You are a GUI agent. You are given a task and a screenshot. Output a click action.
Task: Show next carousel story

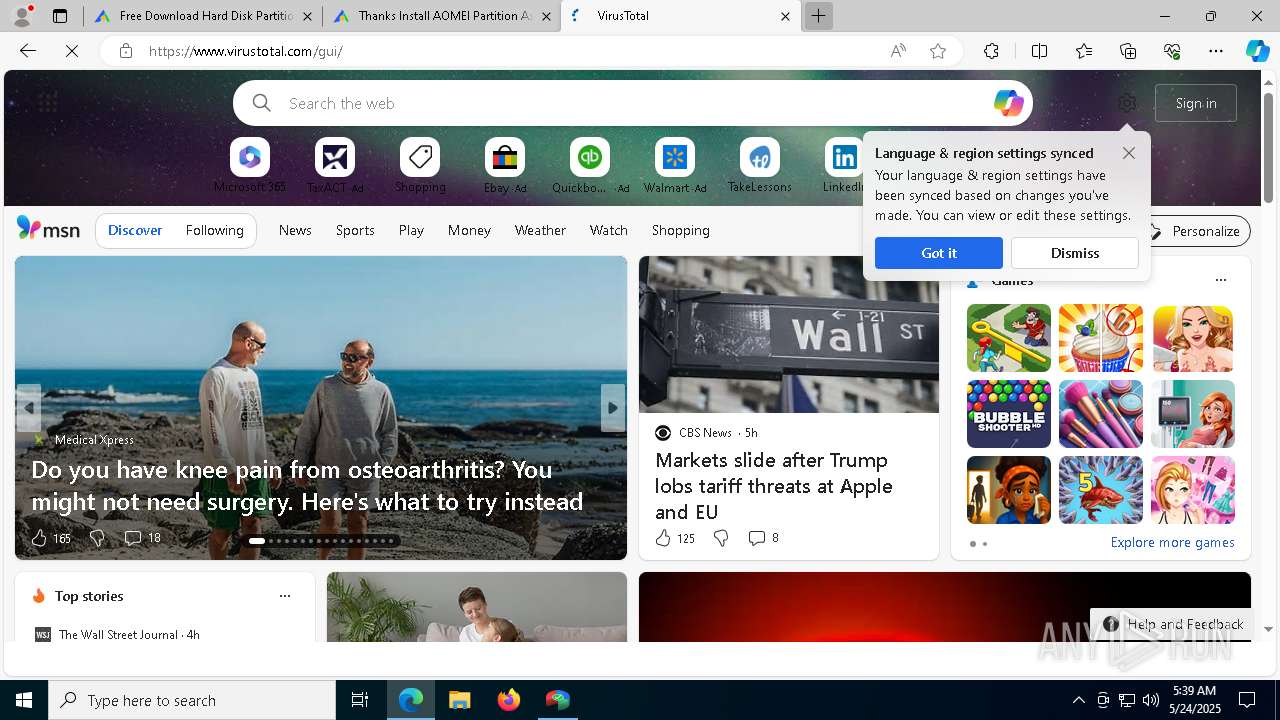[612, 408]
